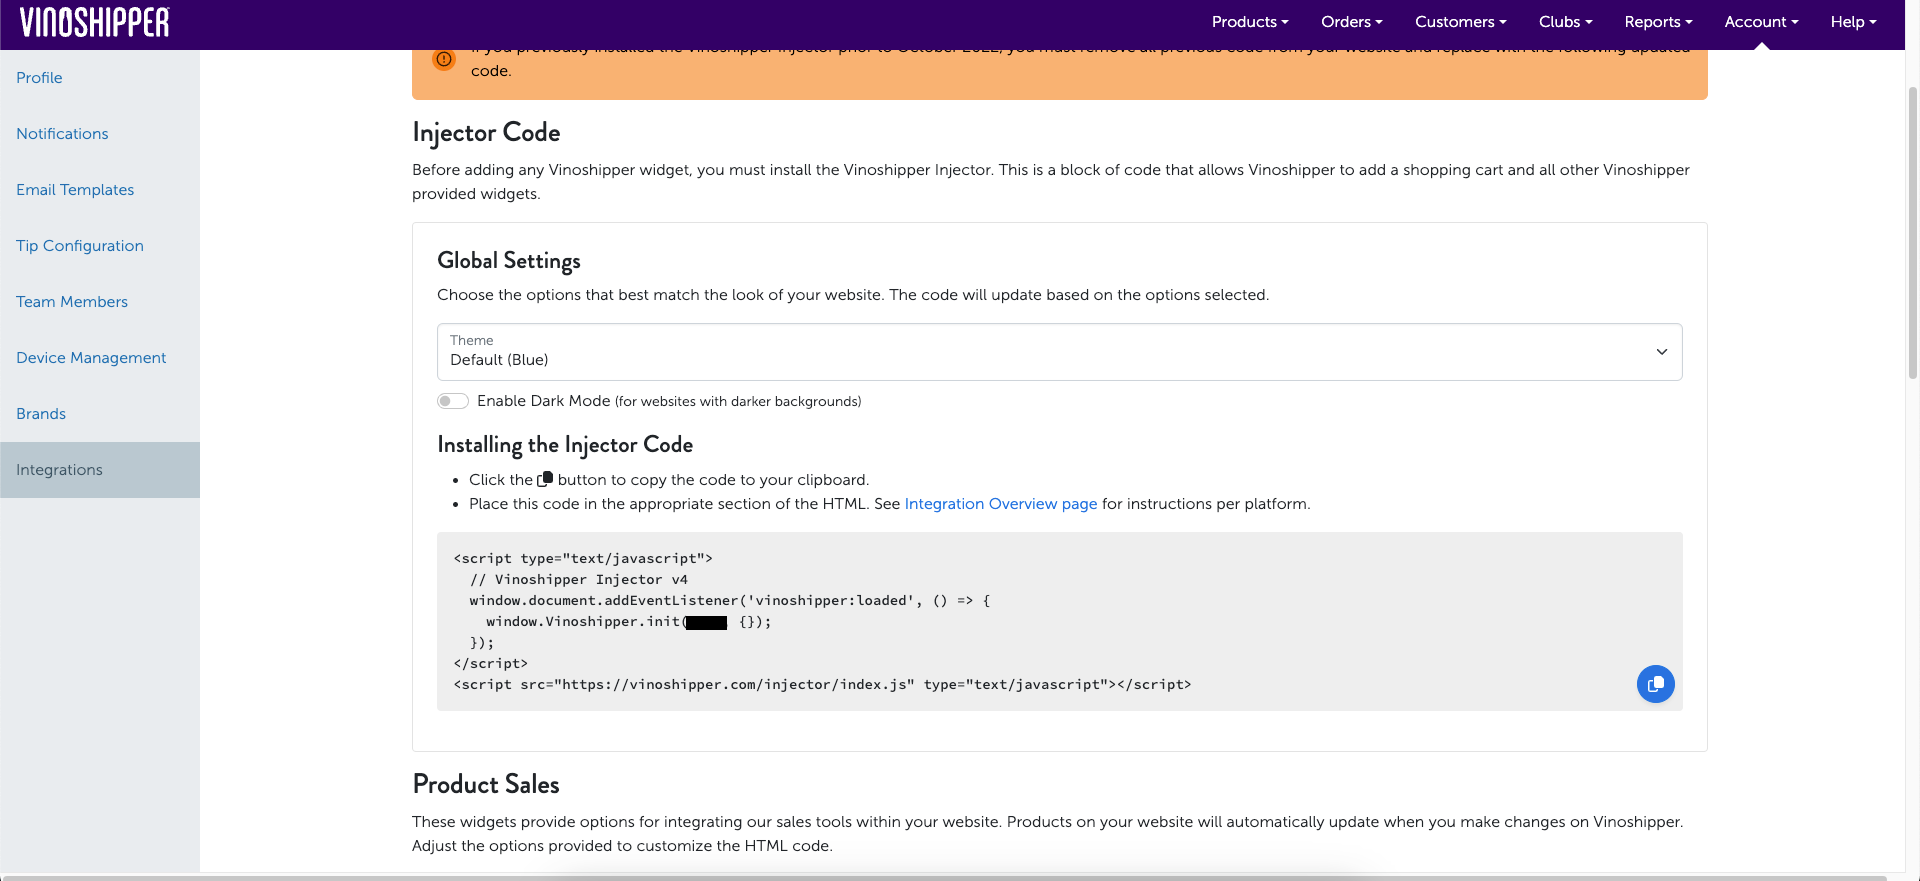Expand the Customers menu

tap(1460, 22)
